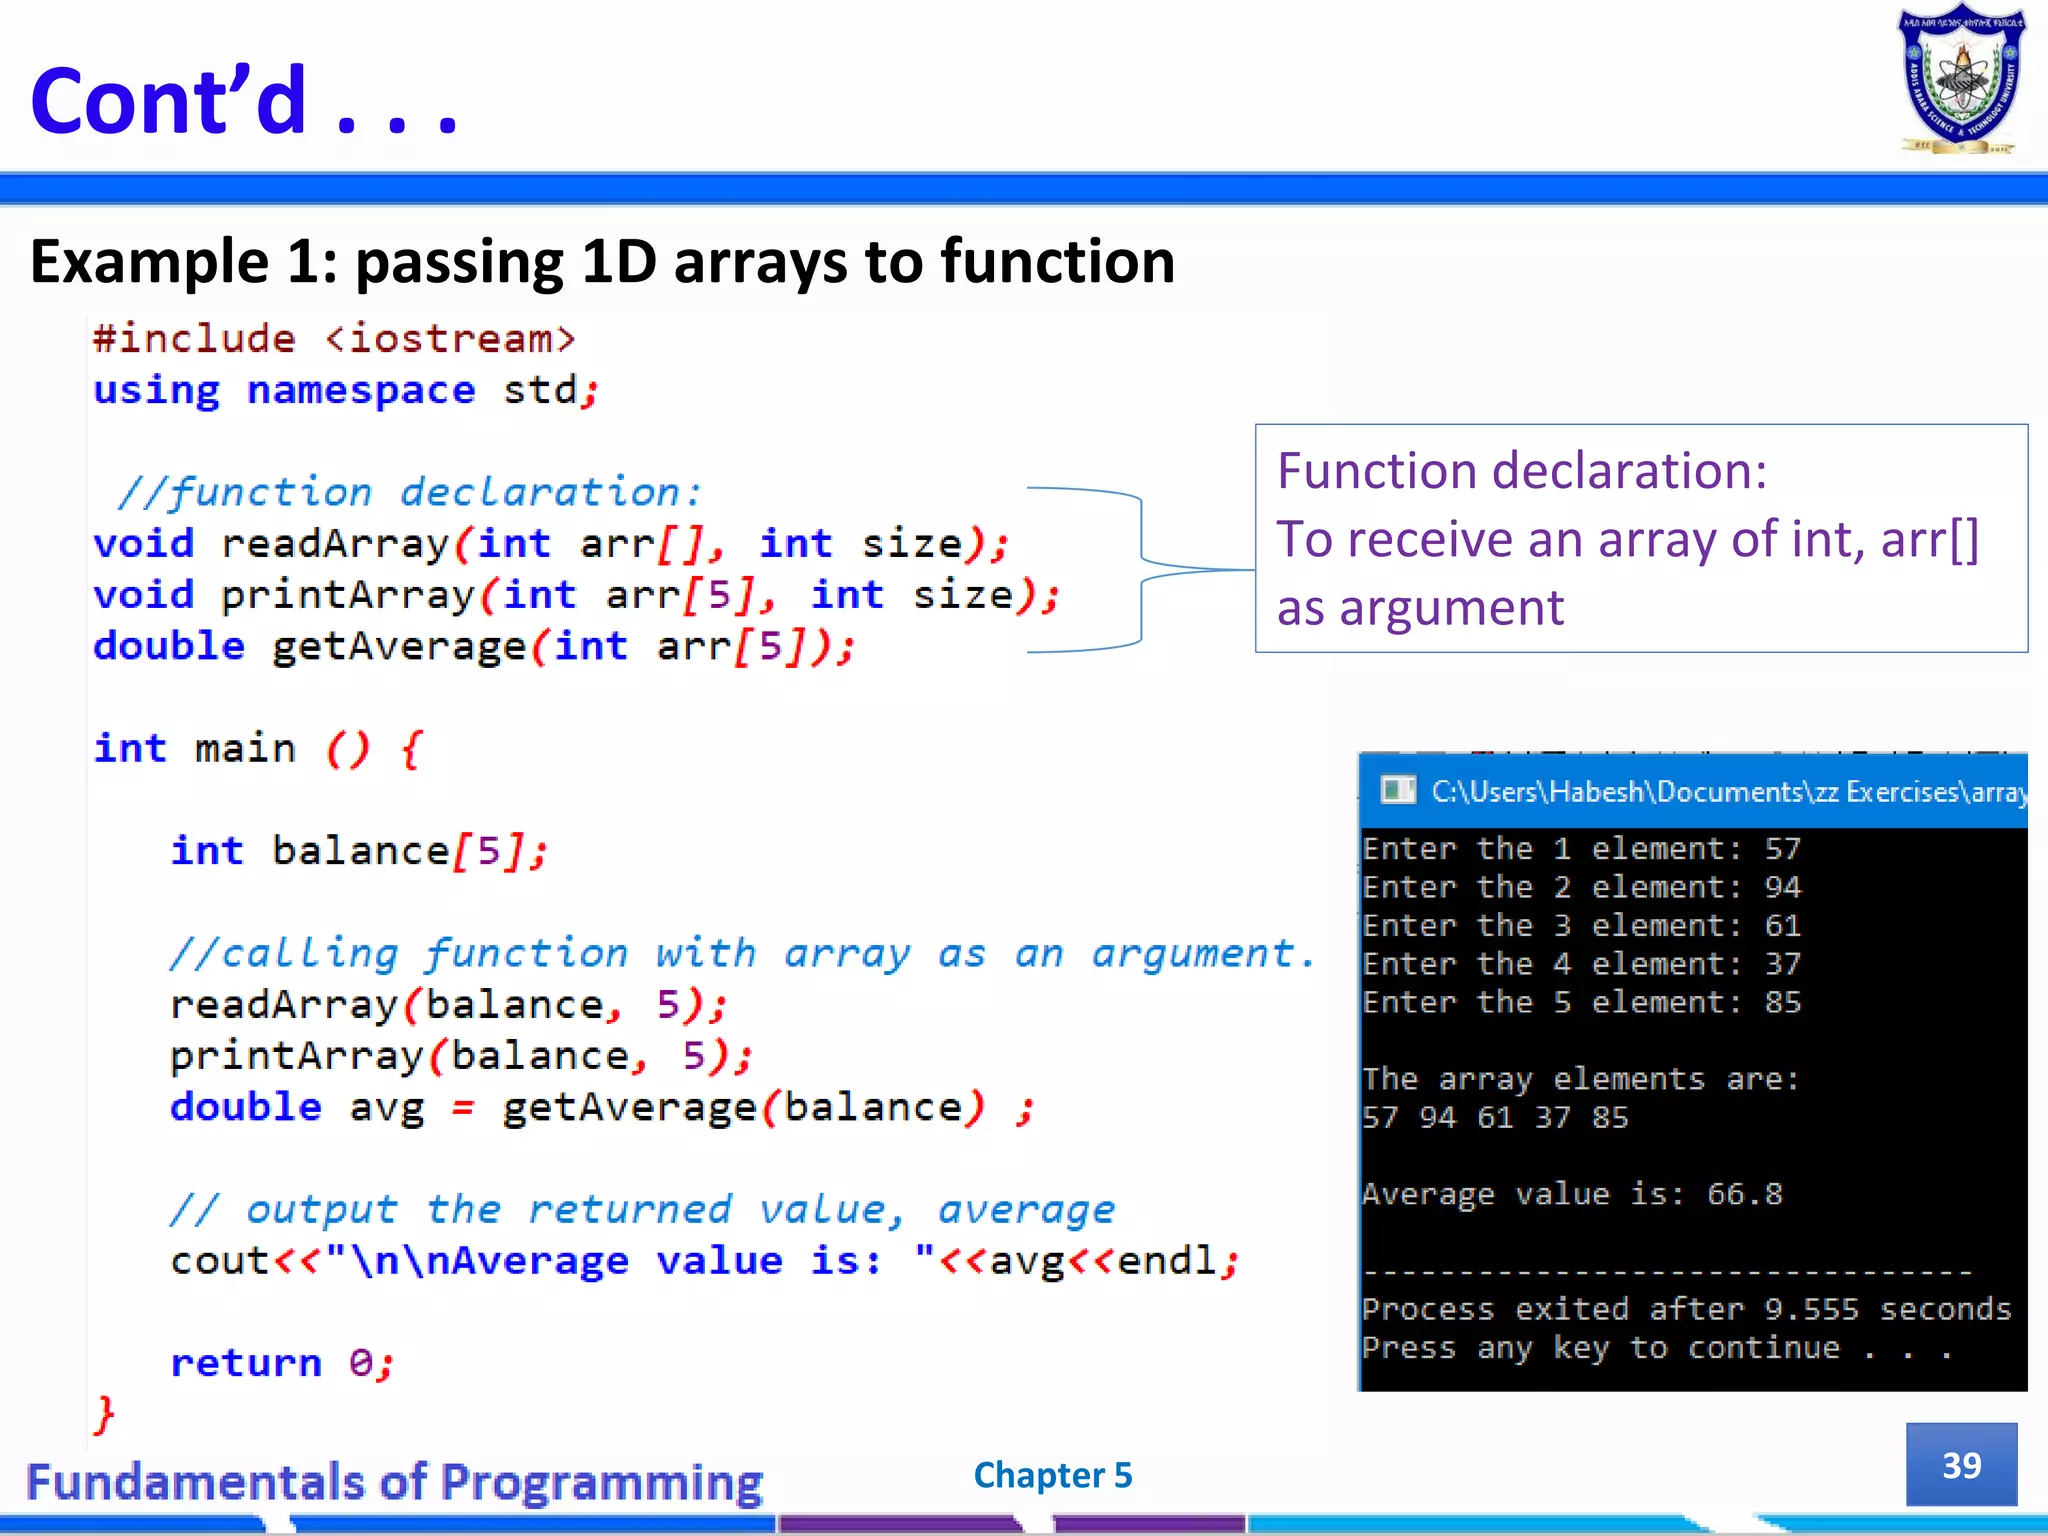Viewport: 2048px width, 1536px height.
Task: Click the Fundamentals of Programming footer text
Action: tap(394, 1482)
